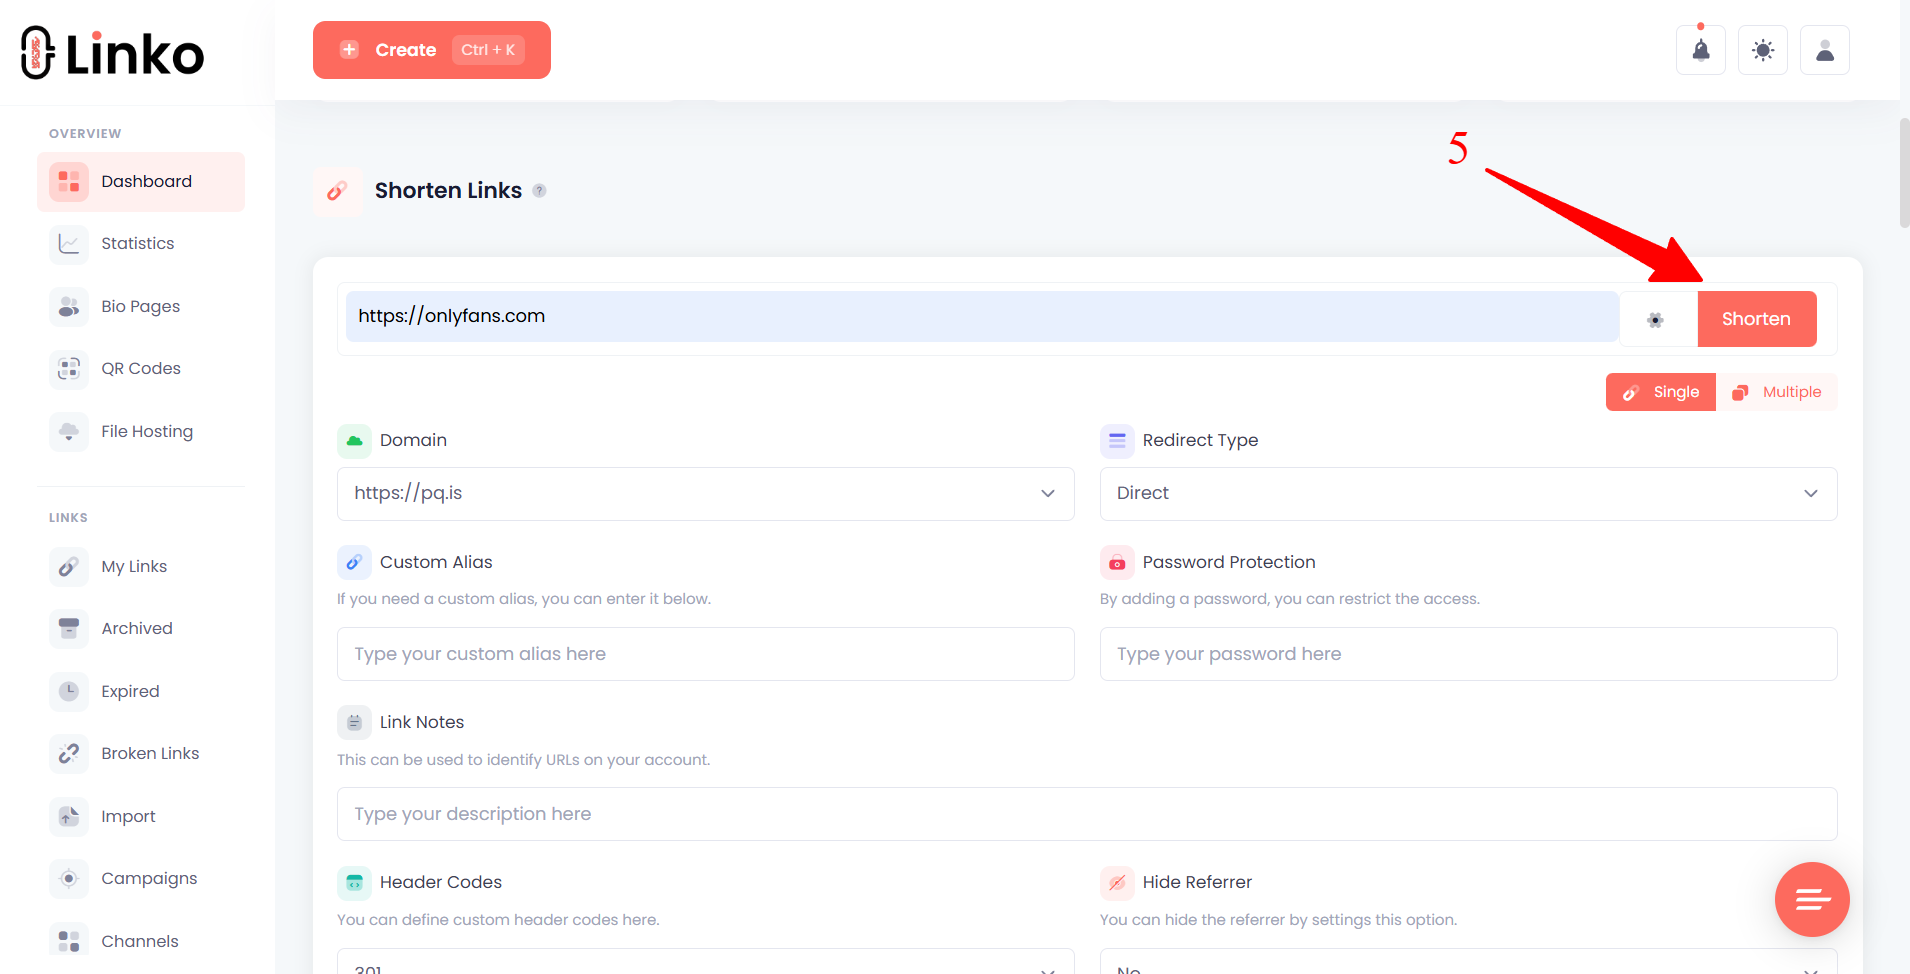Open QR Codes from the sidebar
This screenshot has height=974, width=1910.
click(141, 368)
